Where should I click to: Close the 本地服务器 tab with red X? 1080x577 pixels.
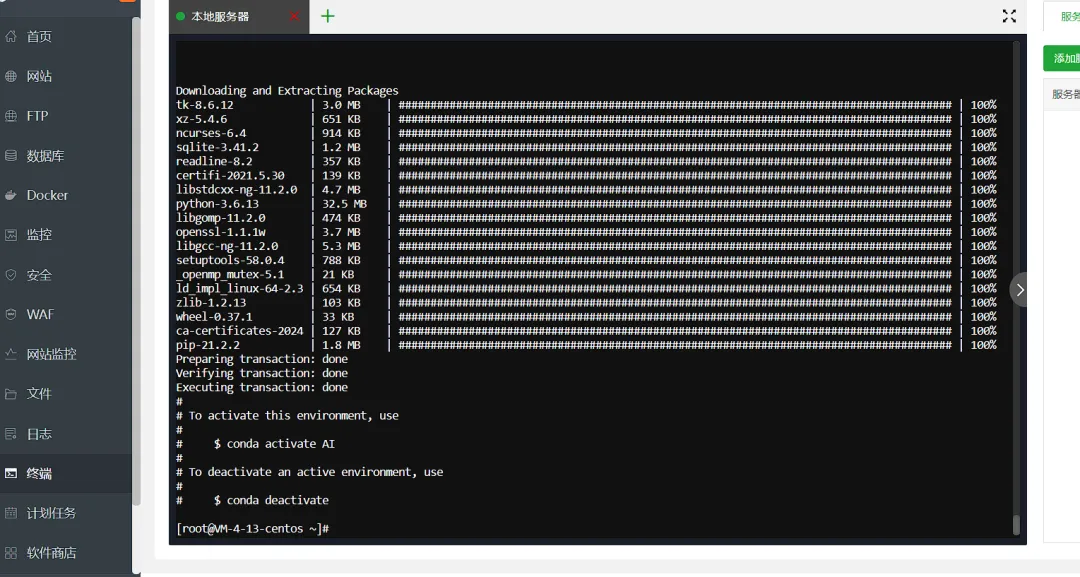pos(295,17)
